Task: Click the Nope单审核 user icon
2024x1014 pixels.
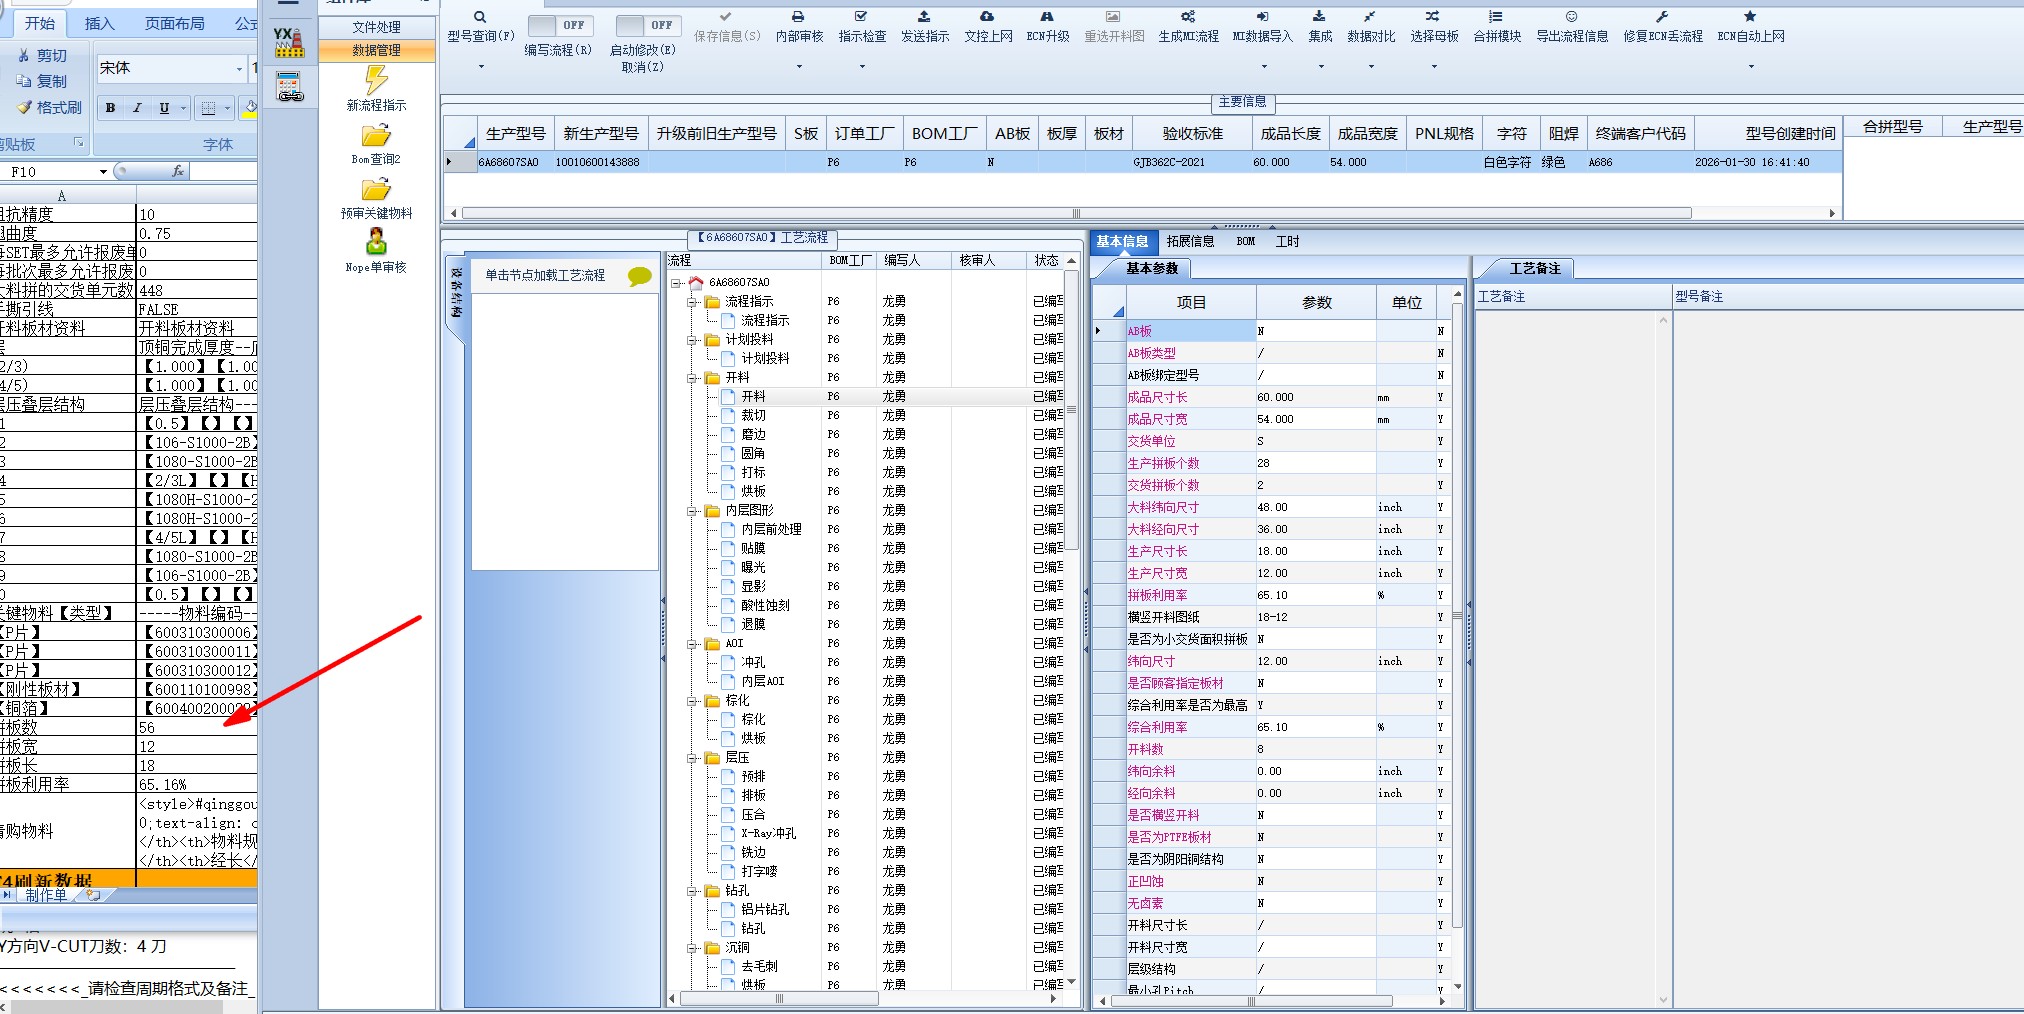Action: [376, 242]
